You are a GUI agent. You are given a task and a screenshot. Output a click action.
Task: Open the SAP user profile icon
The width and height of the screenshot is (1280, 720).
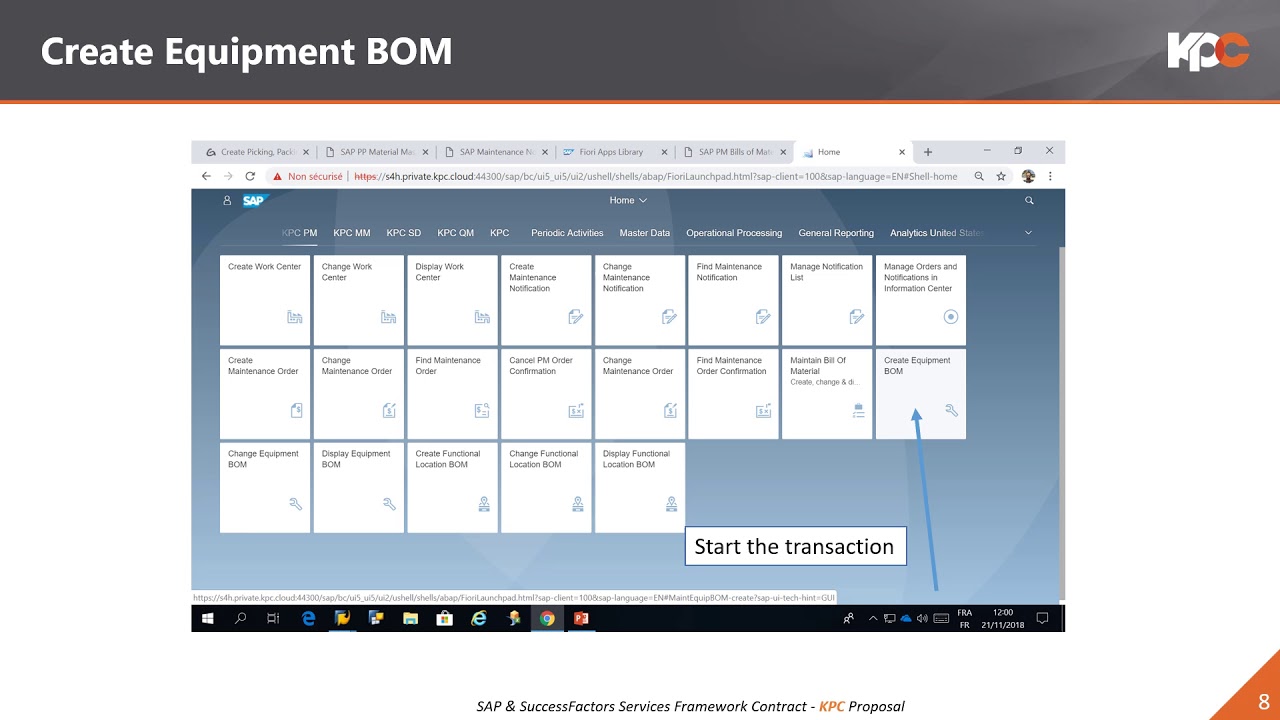(x=227, y=201)
